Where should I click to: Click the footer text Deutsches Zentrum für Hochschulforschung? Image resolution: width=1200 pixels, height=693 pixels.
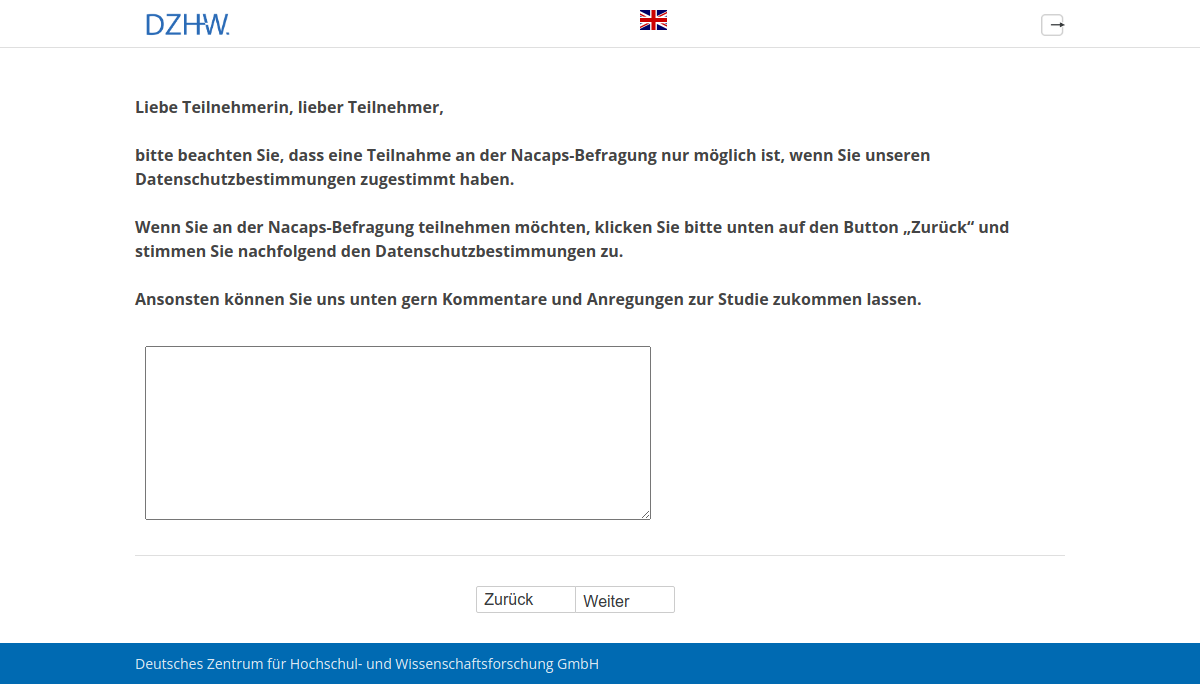pyautogui.click(x=366, y=663)
